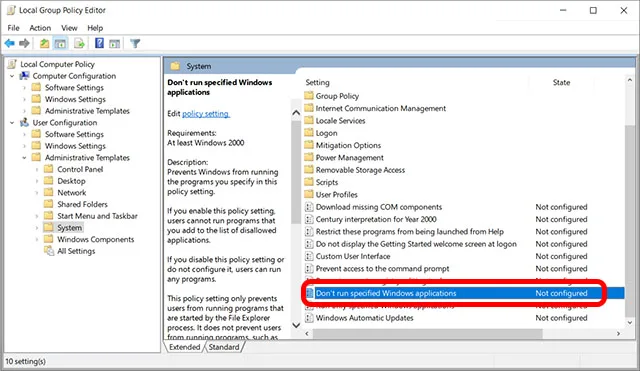The image size is (640, 371).
Task: Click the System folder icon in the header
Action: (x=175, y=66)
